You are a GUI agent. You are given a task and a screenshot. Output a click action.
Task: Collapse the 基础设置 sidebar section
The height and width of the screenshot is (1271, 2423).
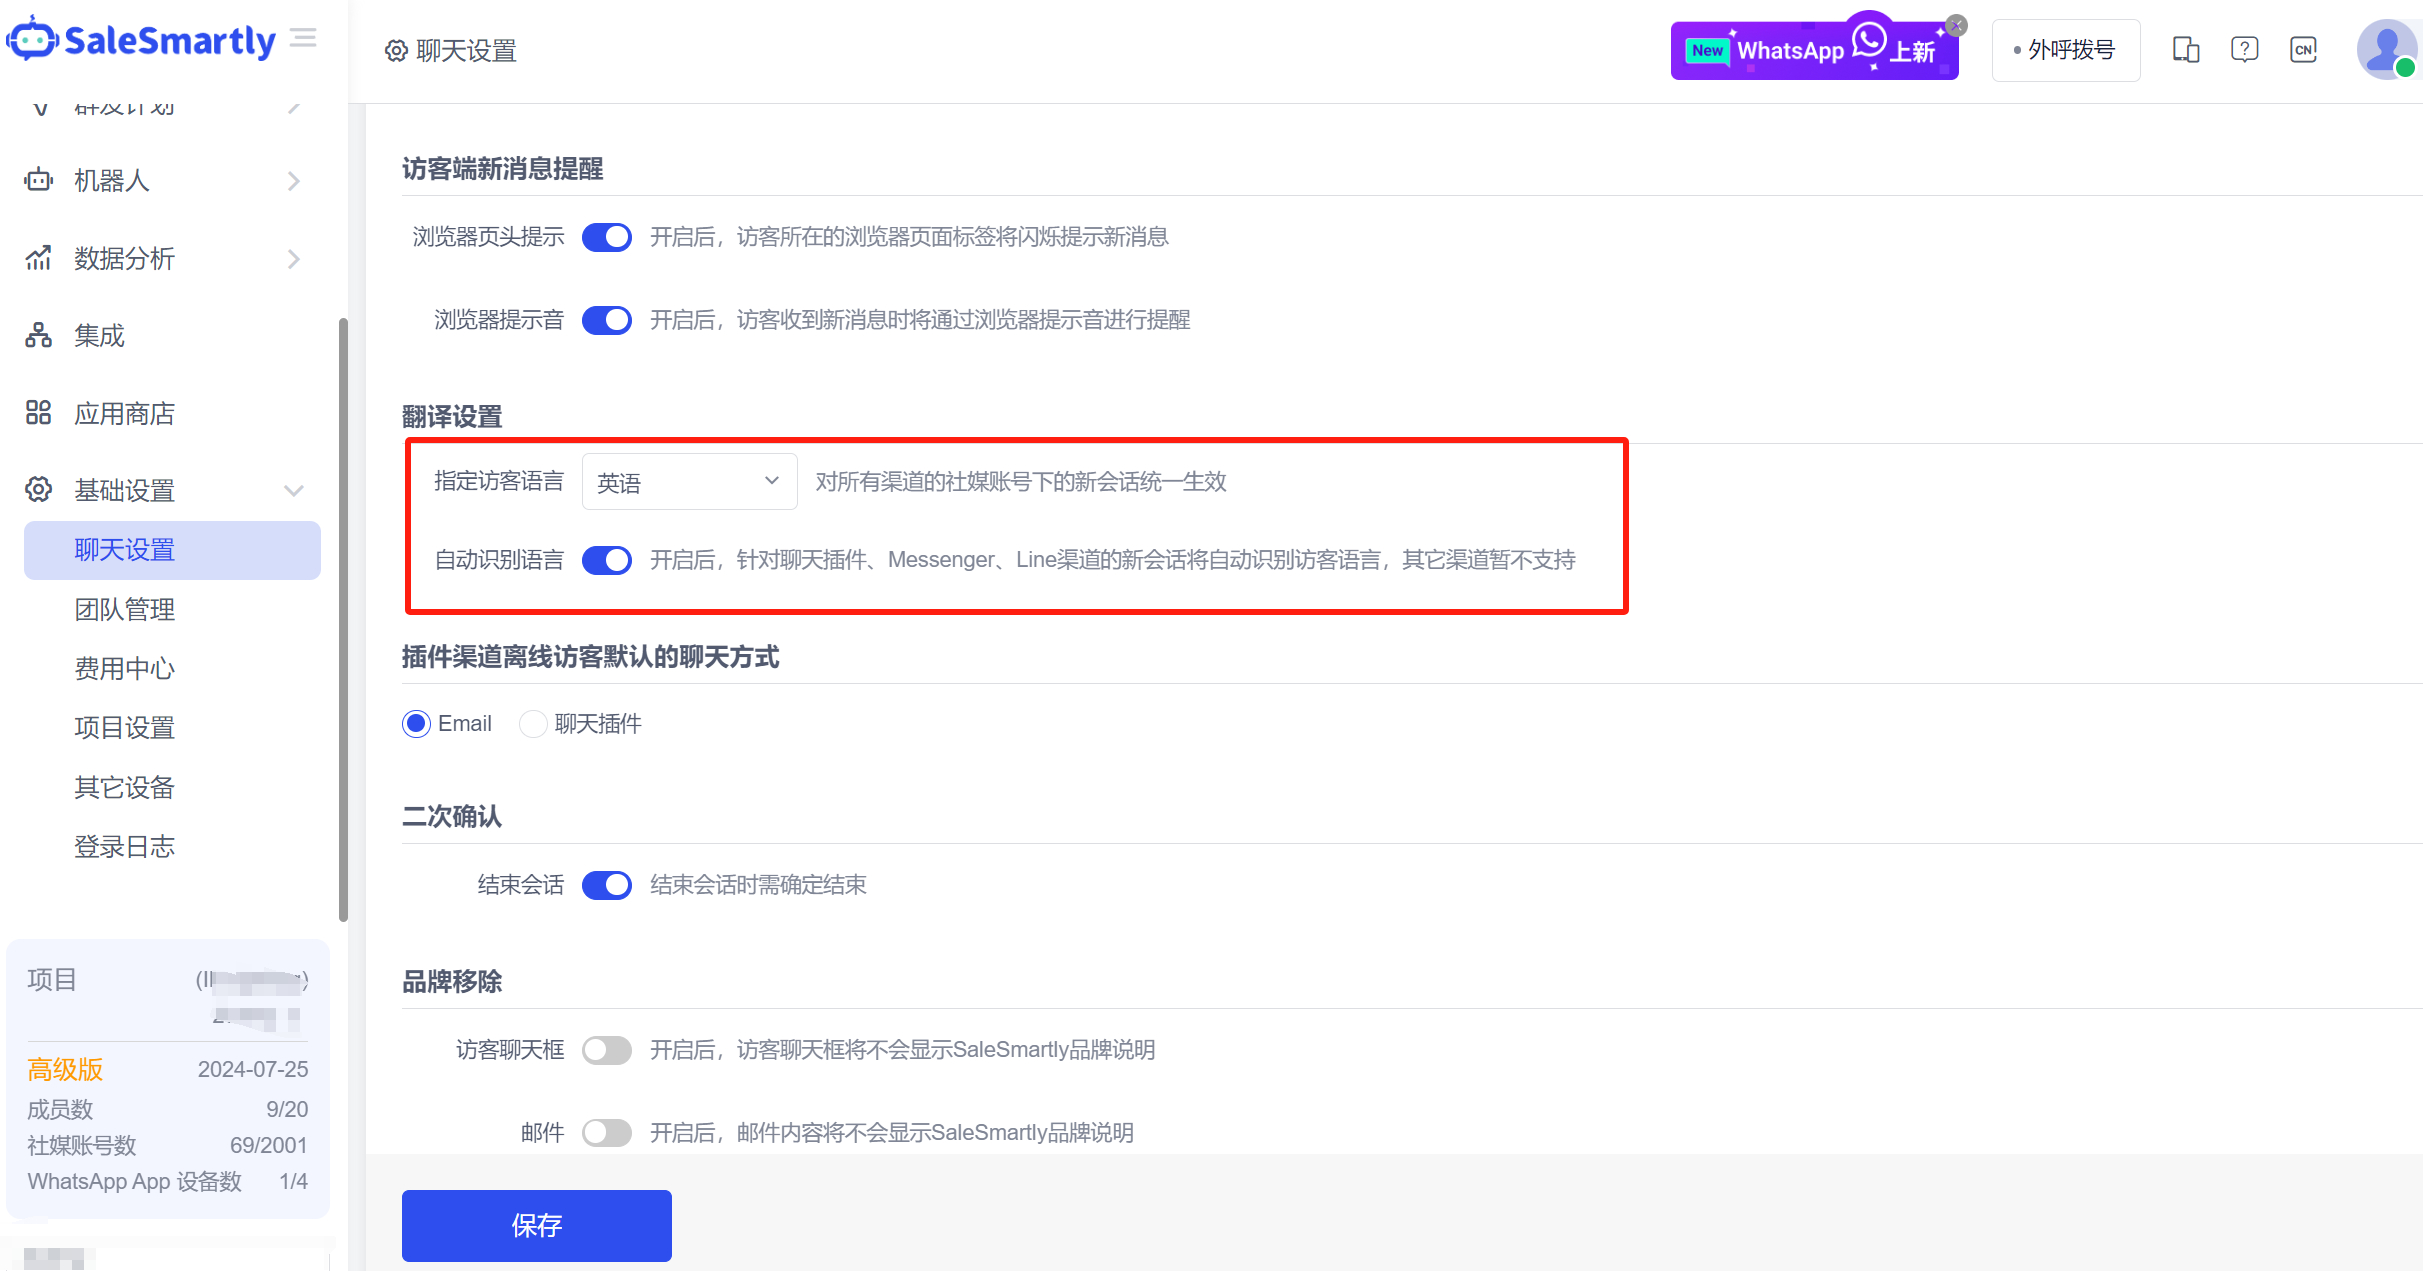point(293,491)
